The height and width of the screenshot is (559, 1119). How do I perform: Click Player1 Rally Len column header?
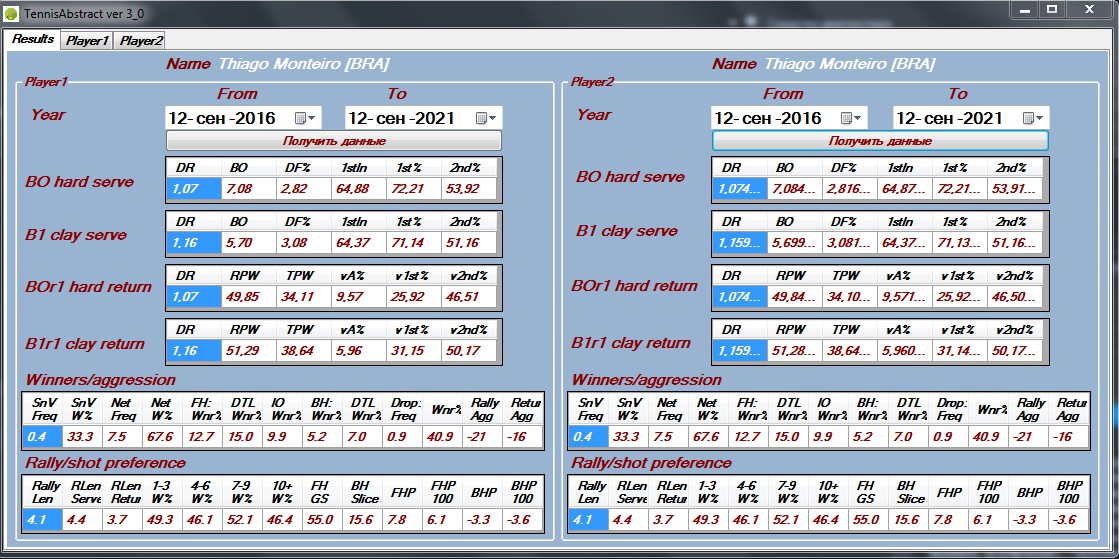tap(42, 492)
